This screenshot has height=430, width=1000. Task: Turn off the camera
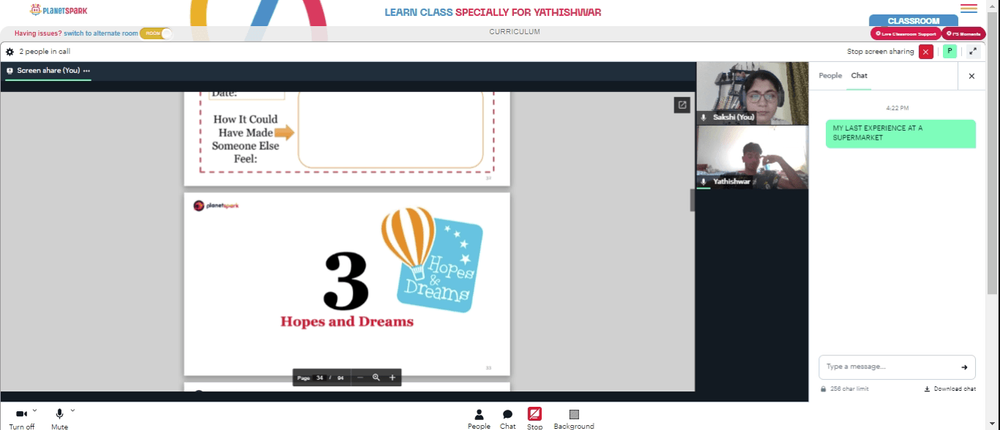click(21, 419)
